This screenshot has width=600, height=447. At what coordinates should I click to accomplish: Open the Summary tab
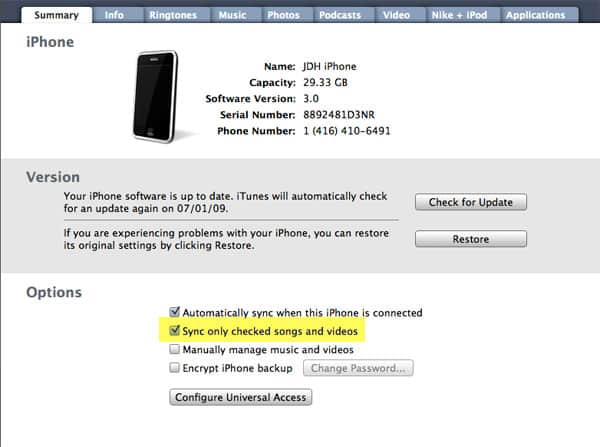click(x=57, y=15)
